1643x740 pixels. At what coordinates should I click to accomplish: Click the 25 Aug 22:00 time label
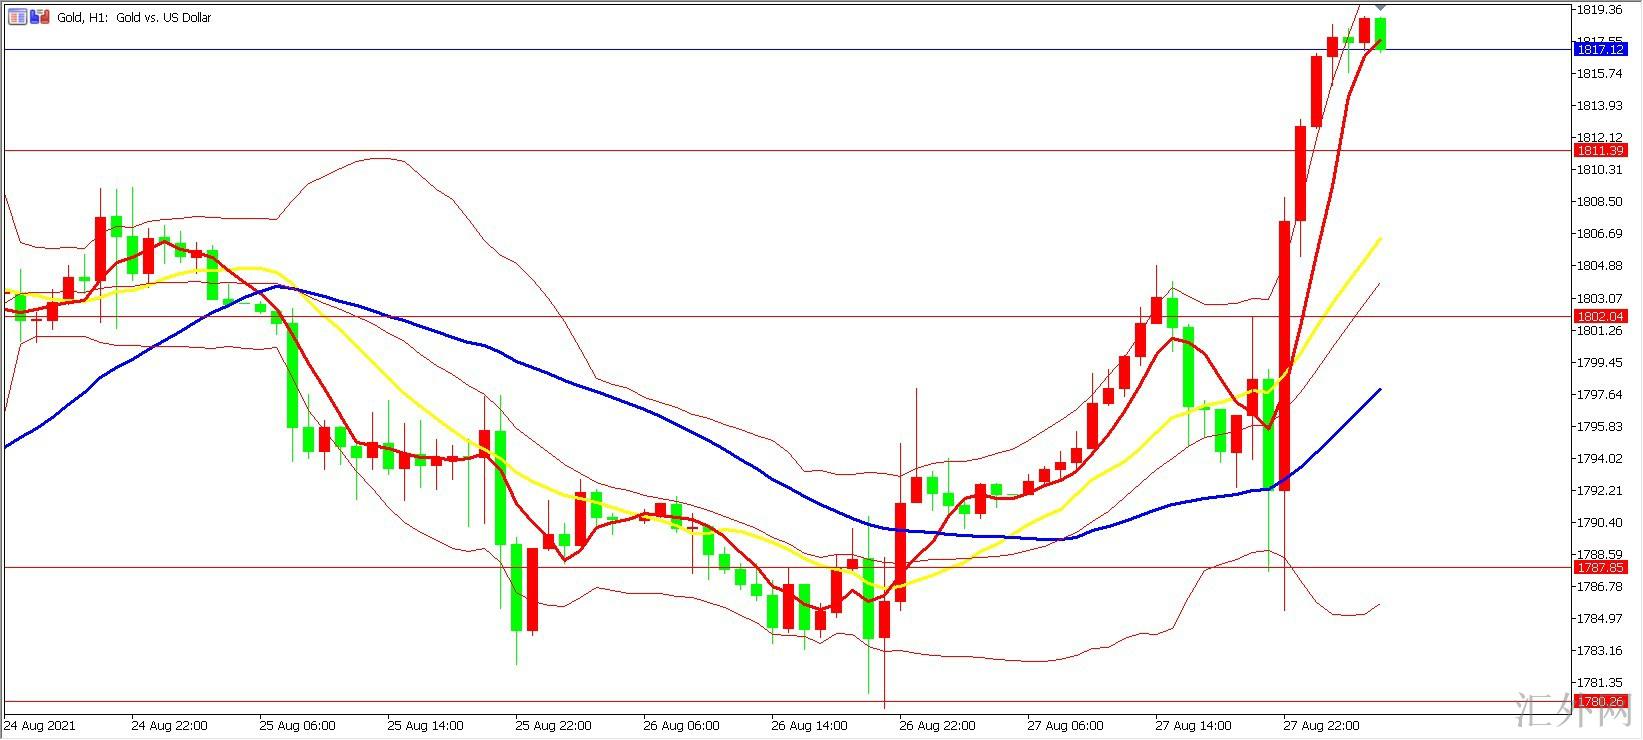pyautogui.click(x=553, y=725)
